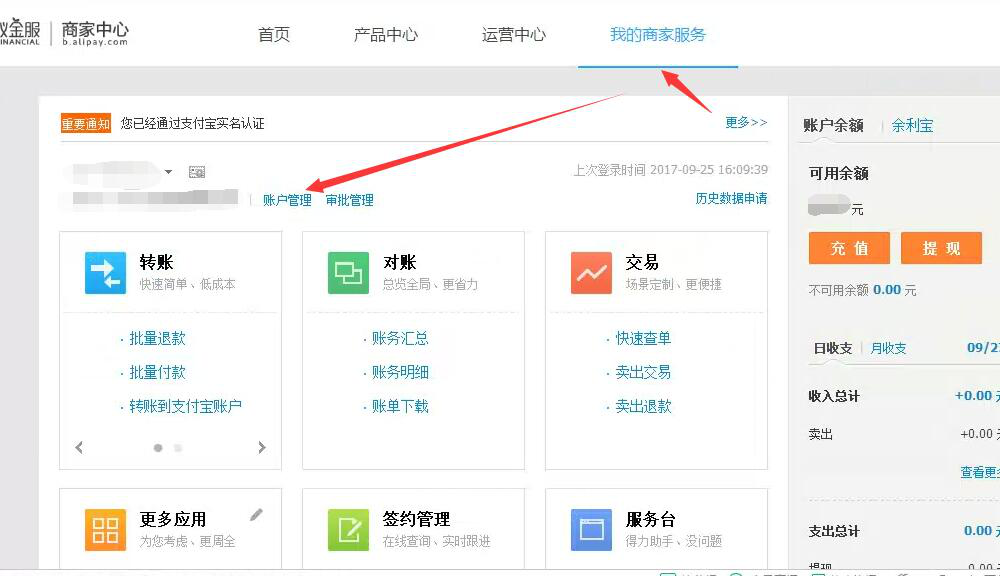This screenshot has height=576, width=1000.
Task: Click the 支出总计 label
Action: point(834,531)
